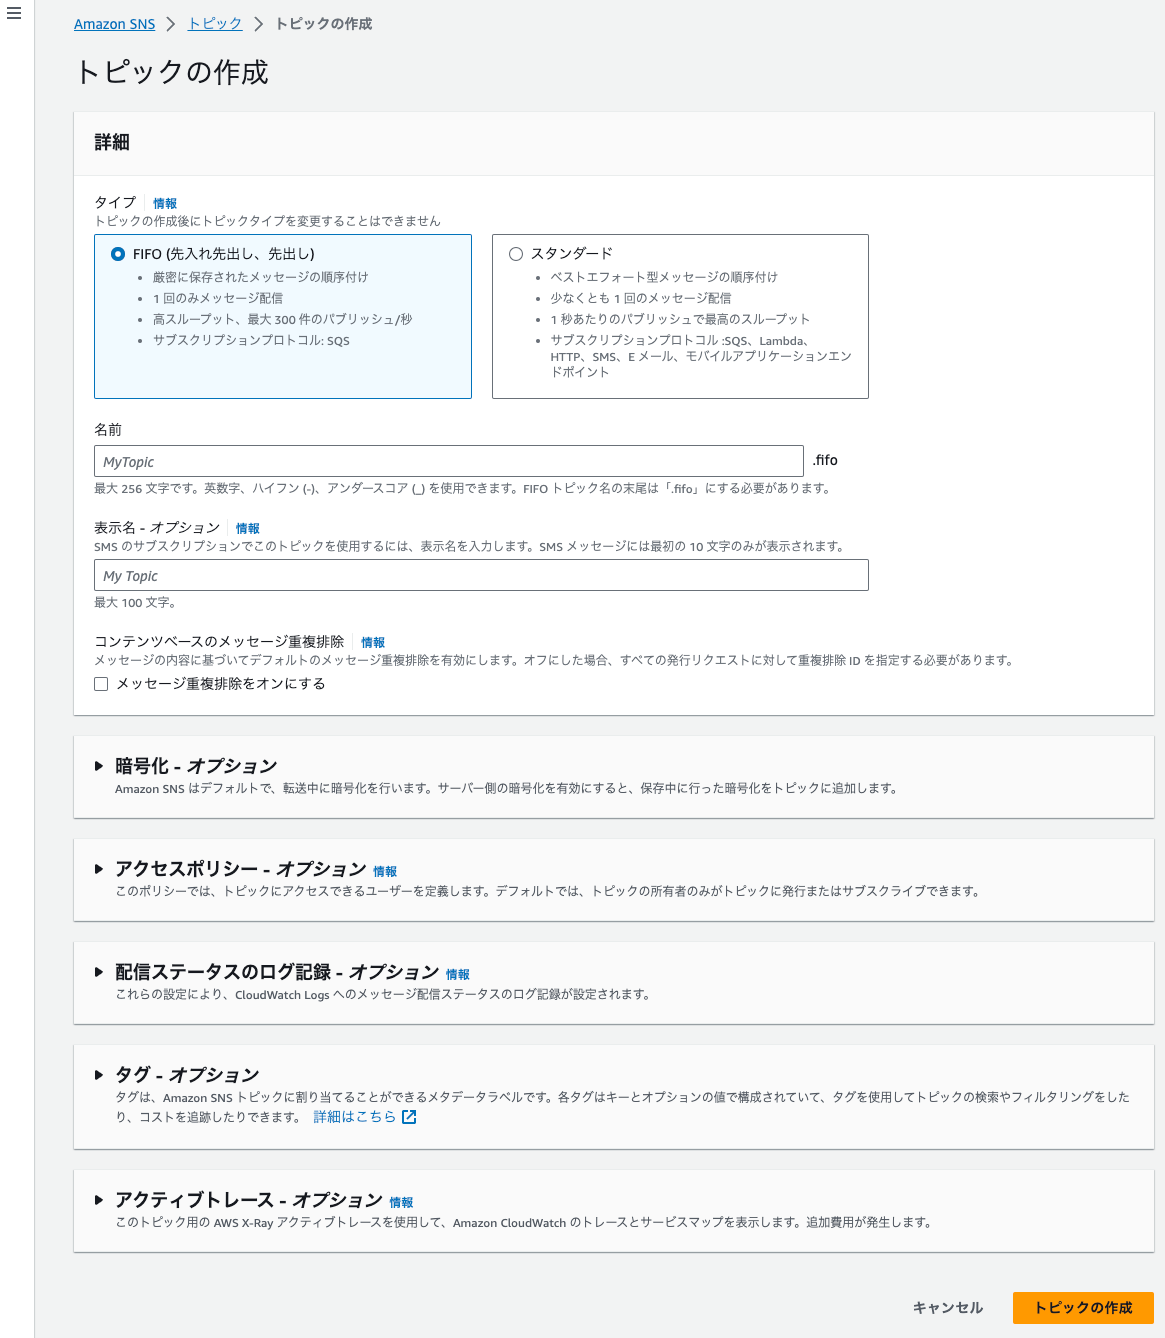Click the トピックの作成 breadcrumb text
1165x1338 pixels.
(324, 24)
